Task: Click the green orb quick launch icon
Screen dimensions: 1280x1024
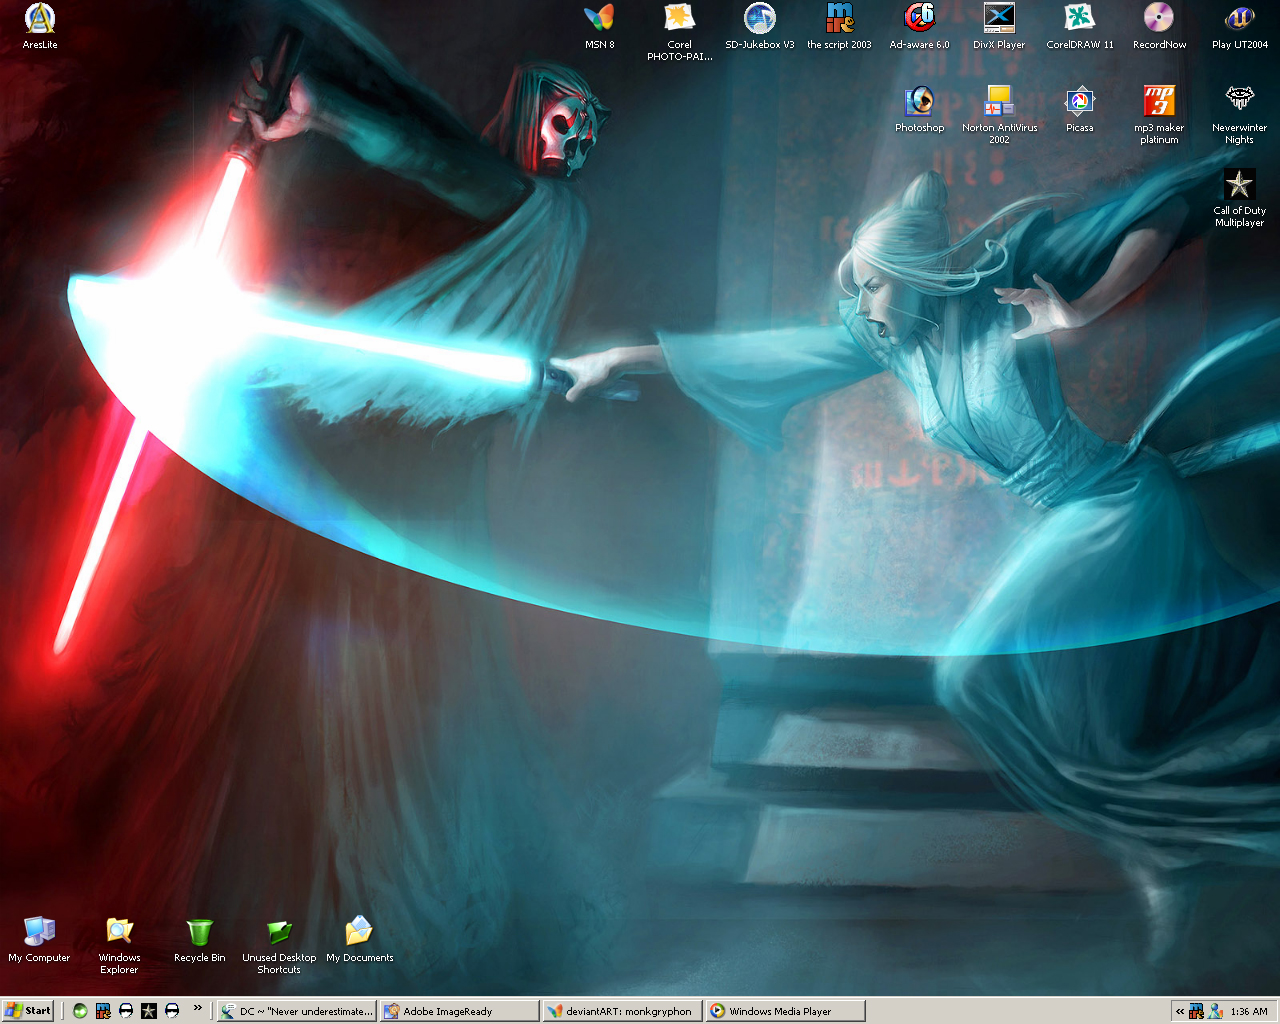Action: [80, 1011]
